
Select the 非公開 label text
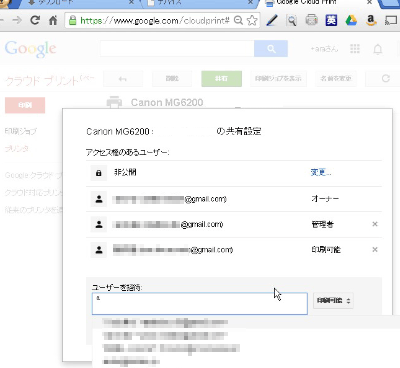pyautogui.click(x=125, y=173)
